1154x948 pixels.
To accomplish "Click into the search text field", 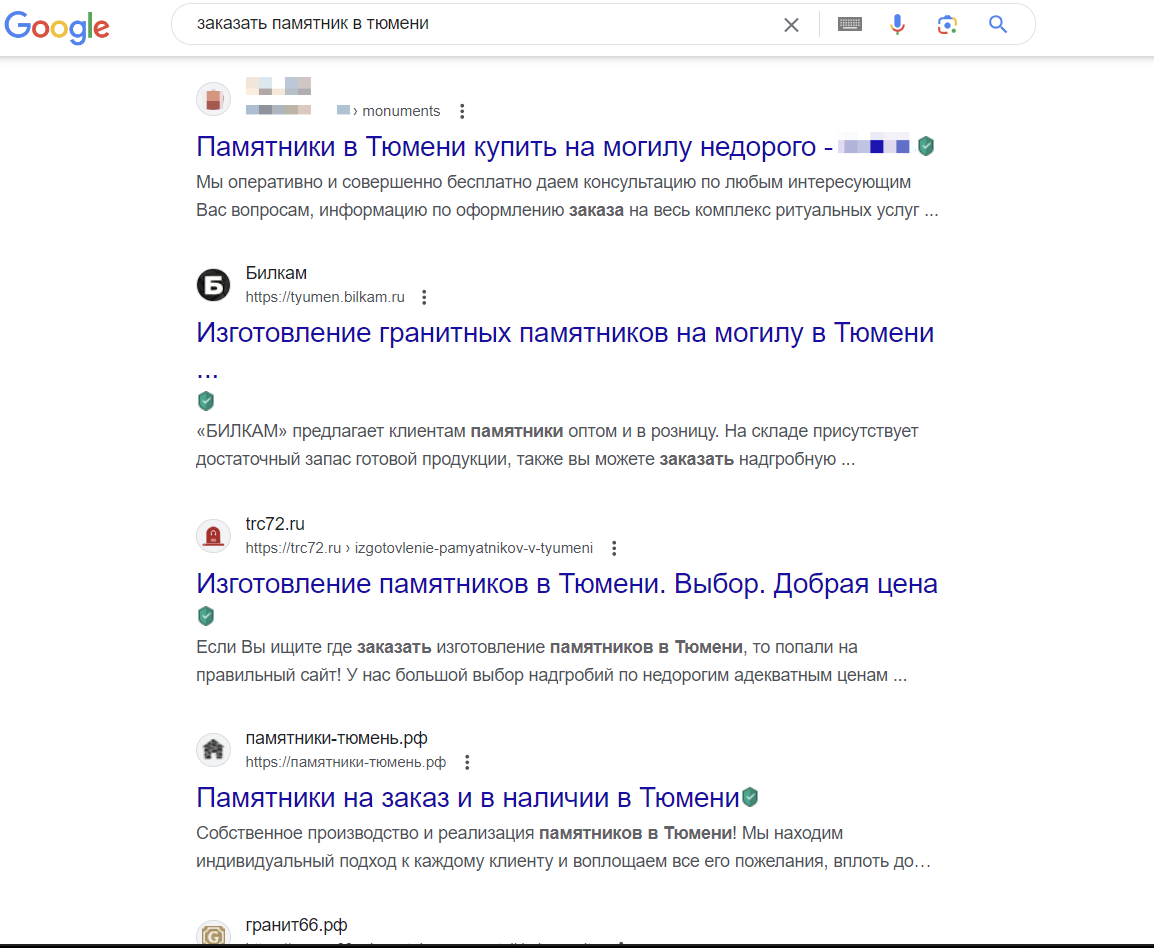I will click(x=480, y=24).
